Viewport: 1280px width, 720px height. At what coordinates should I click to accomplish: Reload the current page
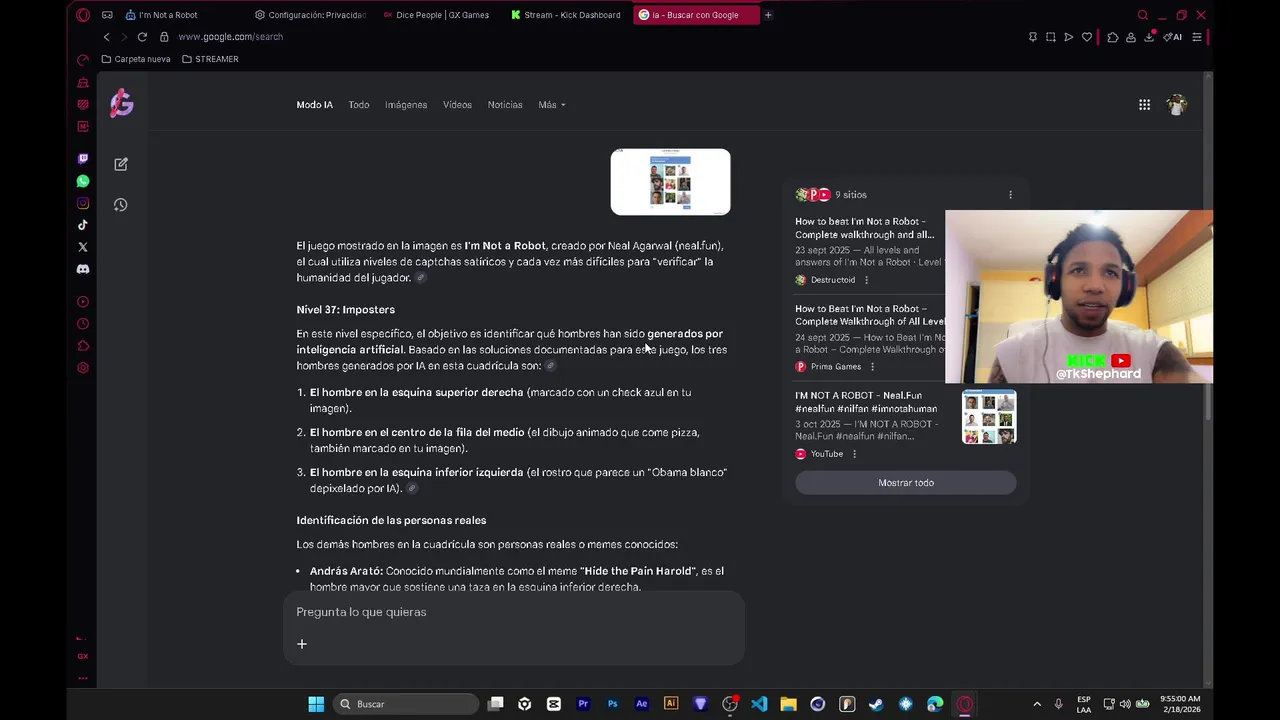(x=142, y=37)
